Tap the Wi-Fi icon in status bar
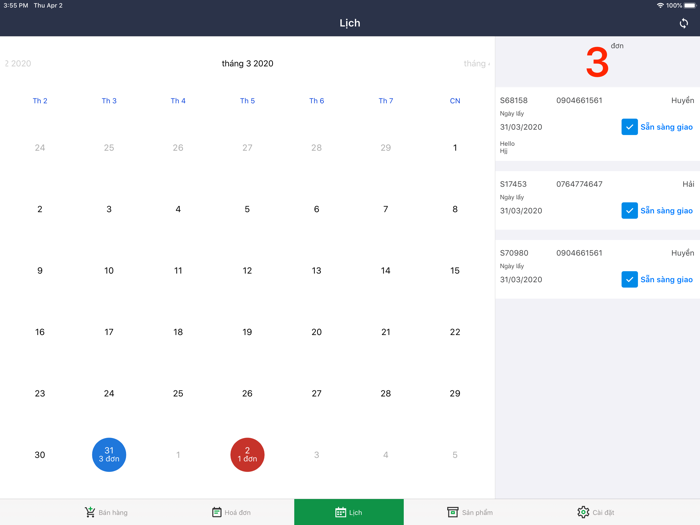This screenshot has height=525, width=700. [x=660, y=5]
